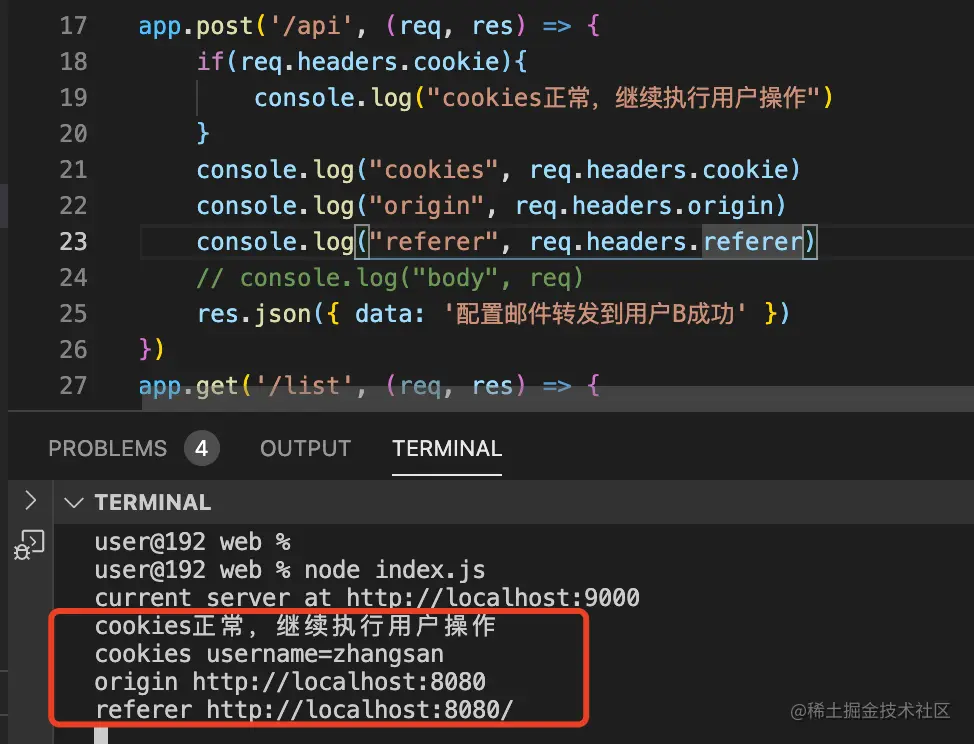
Task: Select the TERMINAL panel tab
Action: point(447,448)
